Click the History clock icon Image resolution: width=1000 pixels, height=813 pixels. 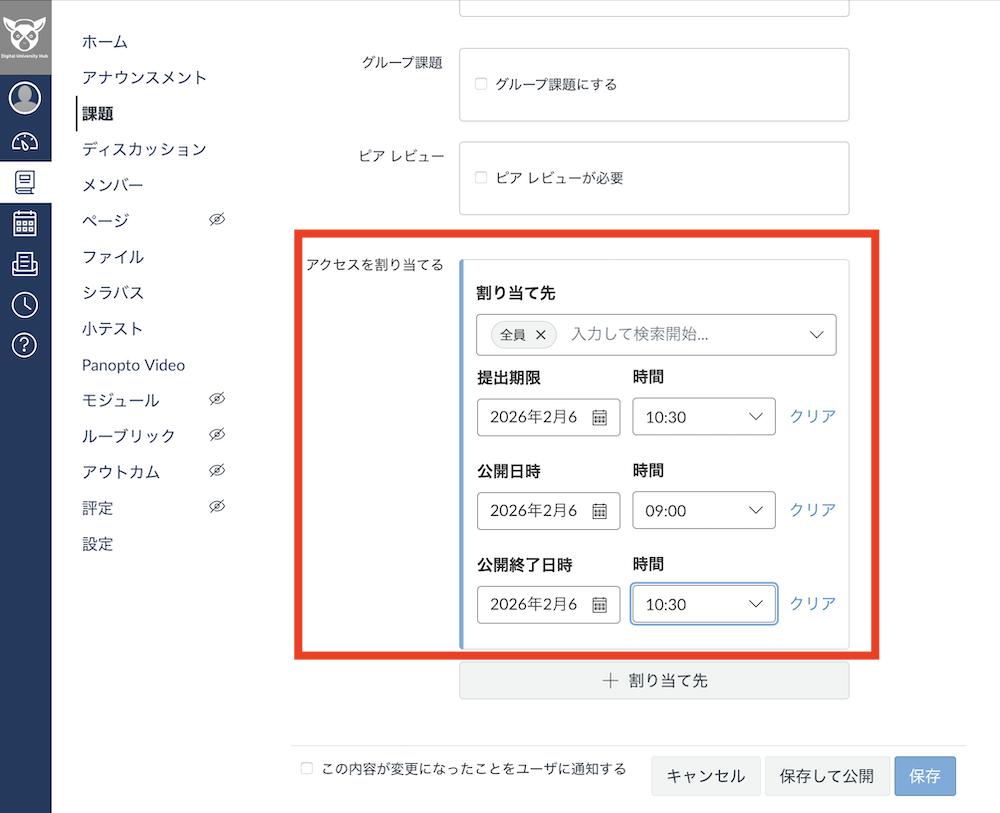coord(25,303)
